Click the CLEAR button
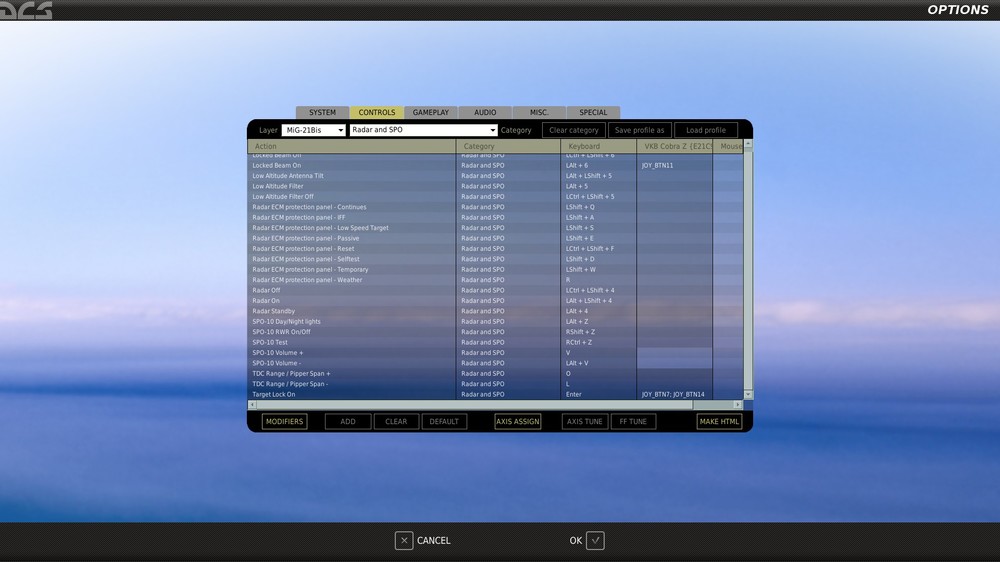Viewport: 1000px width, 562px height. (396, 422)
